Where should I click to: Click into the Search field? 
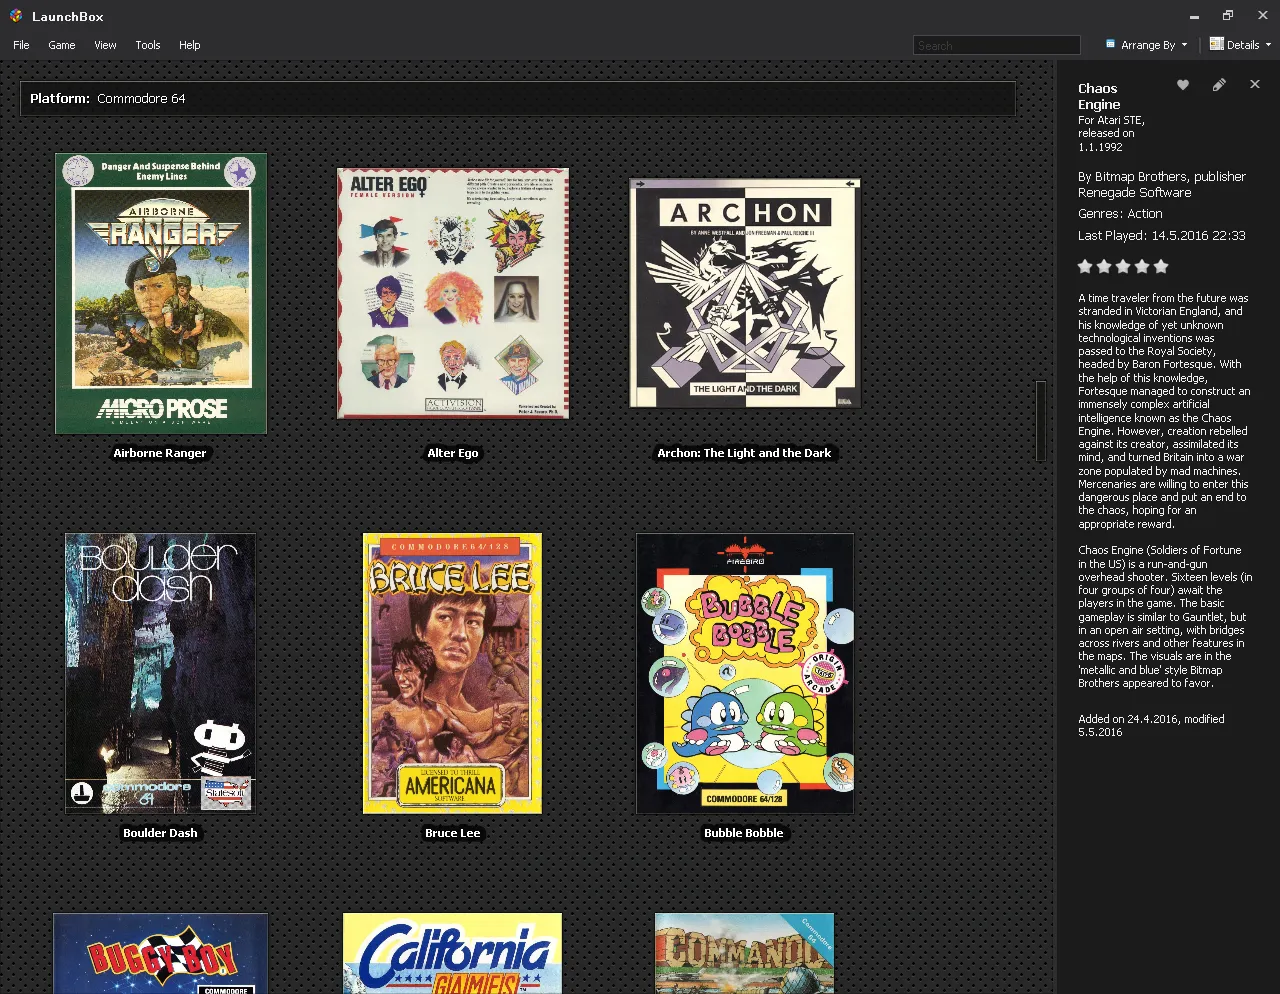(997, 45)
